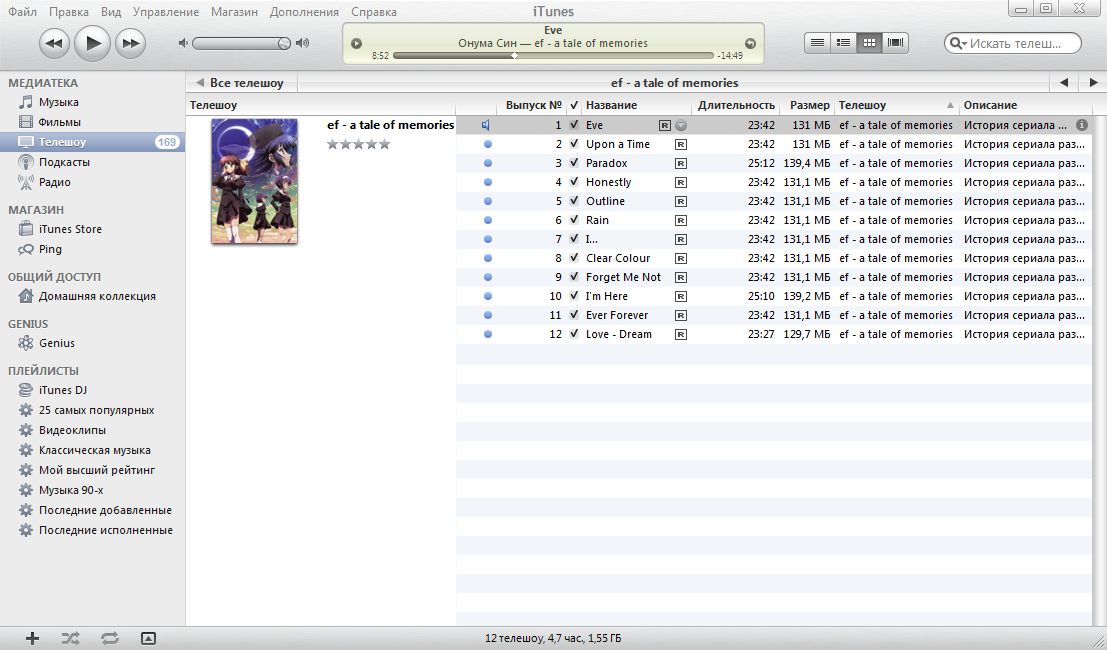Select Телешоу in the sidebar

pyautogui.click(x=92, y=142)
